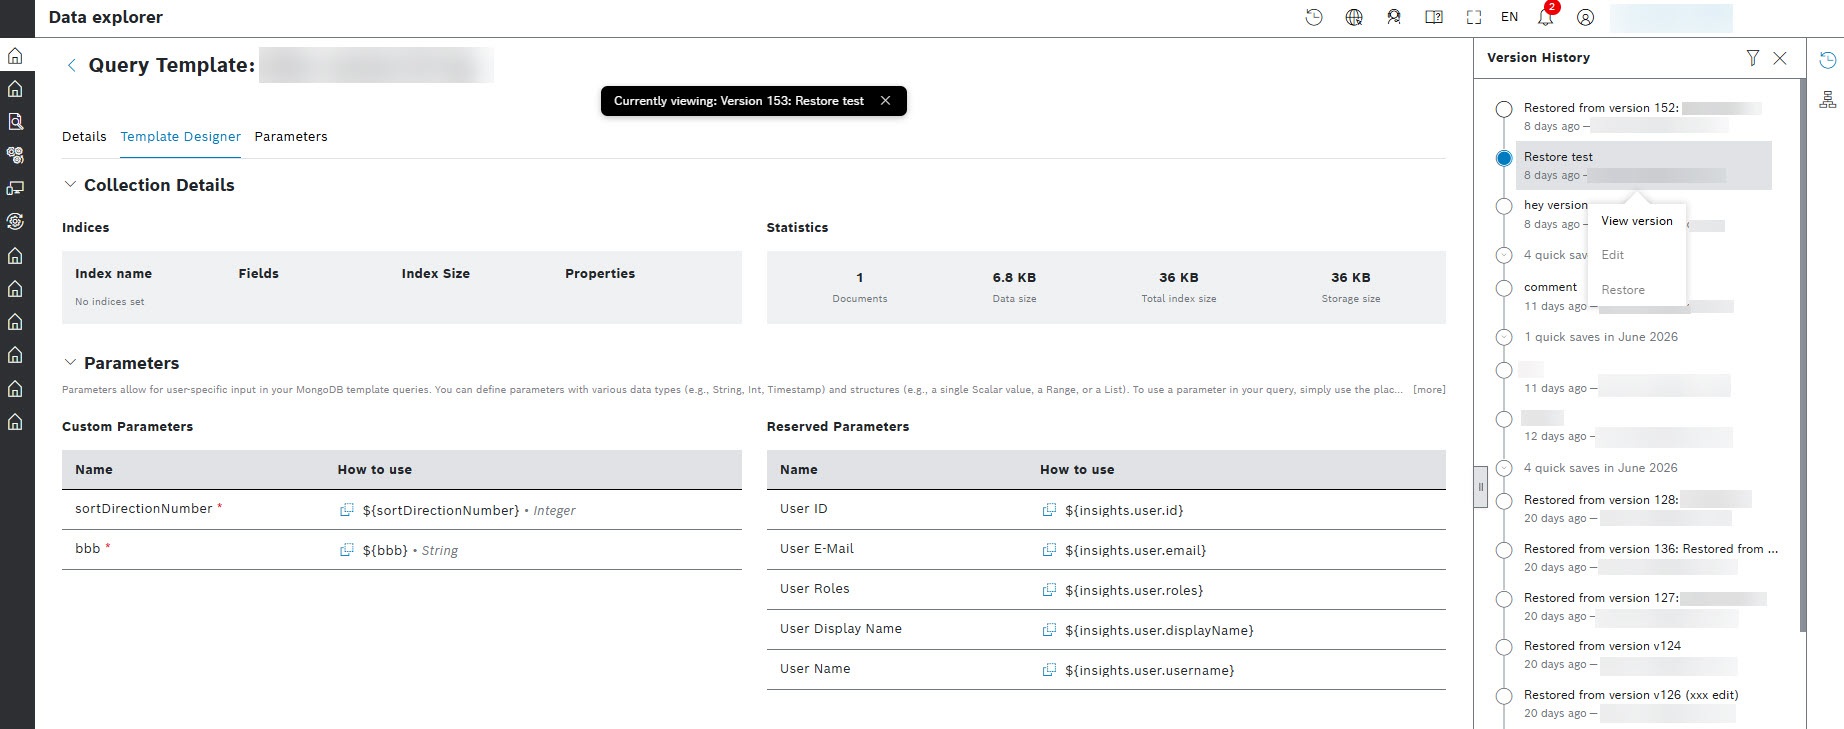Expand the 4 quick saves group under hey version

click(1504, 255)
